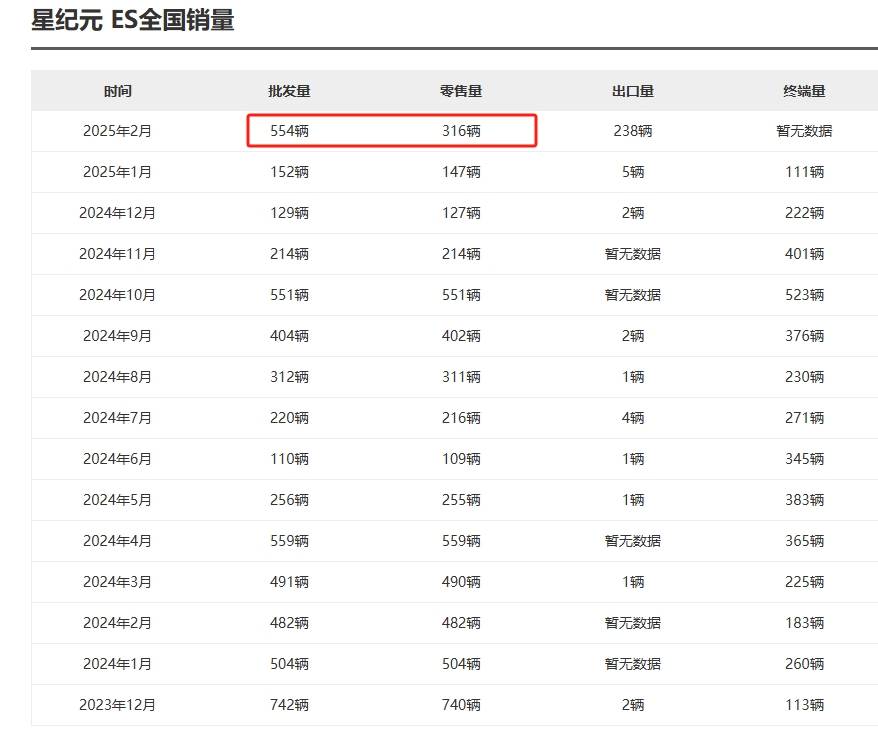Click the 230辆 terminal value
Screen dimensions: 878x729
click(804, 377)
